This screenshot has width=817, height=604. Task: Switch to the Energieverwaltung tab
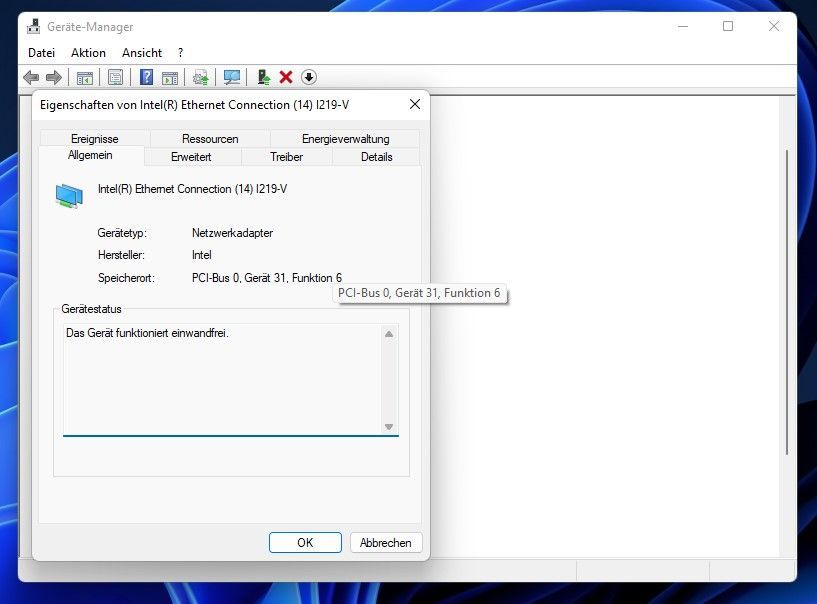point(345,139)
